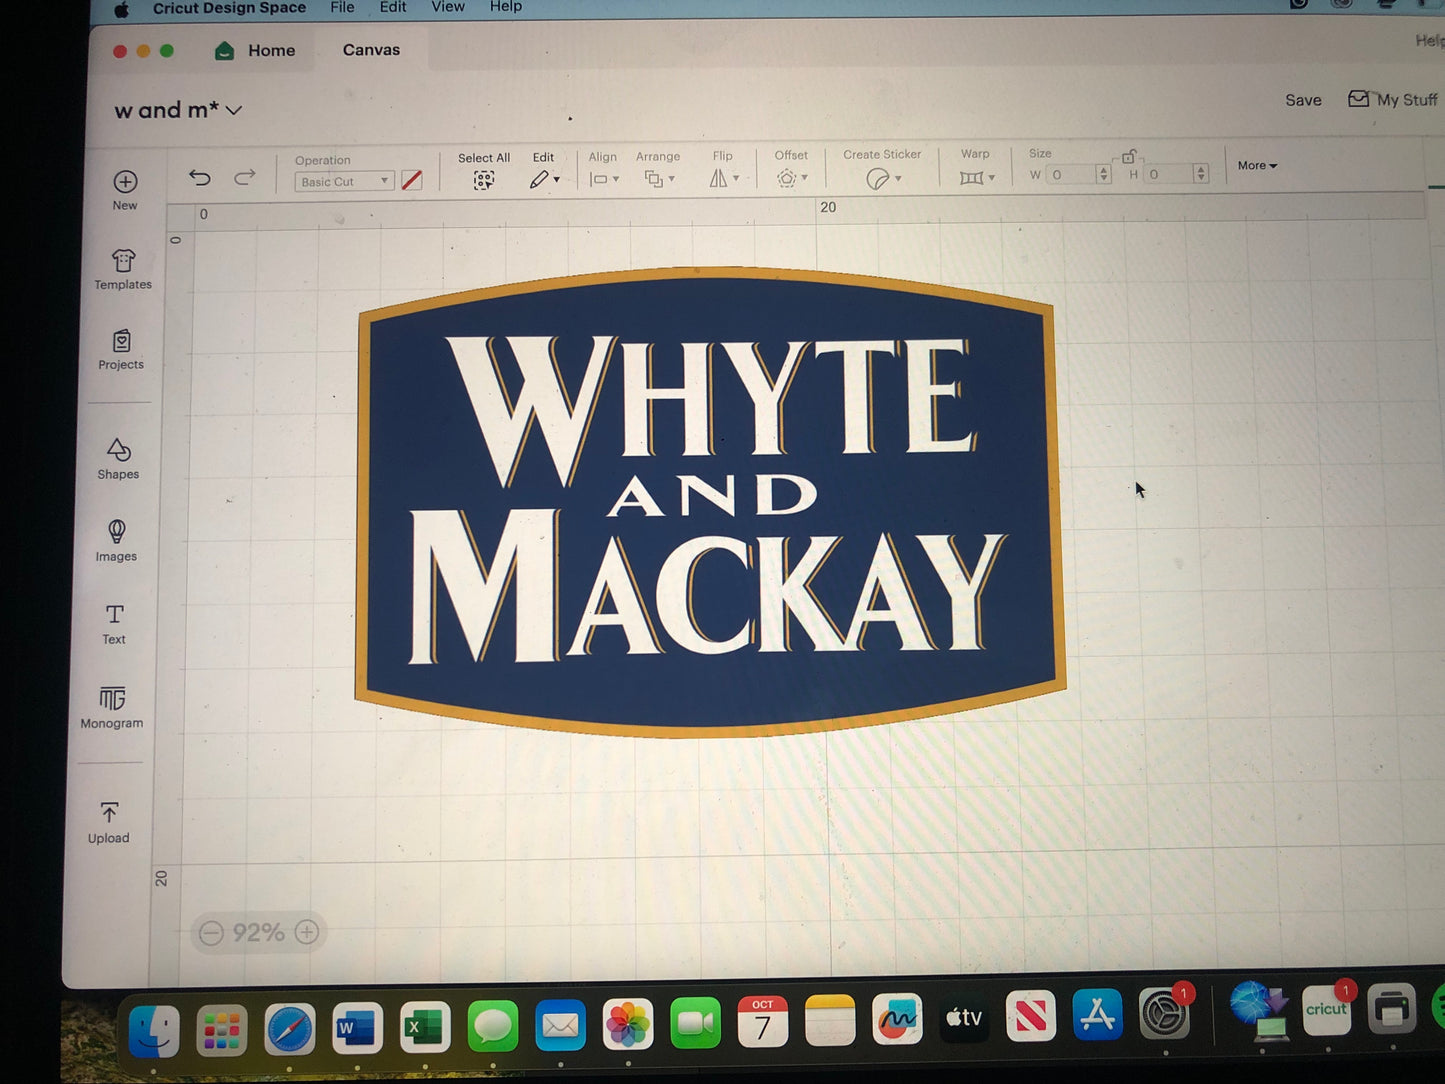Open the Select All tool
Viewport: 1445px width, 1084px height.
pyautogui.click(x=483, y=180)
